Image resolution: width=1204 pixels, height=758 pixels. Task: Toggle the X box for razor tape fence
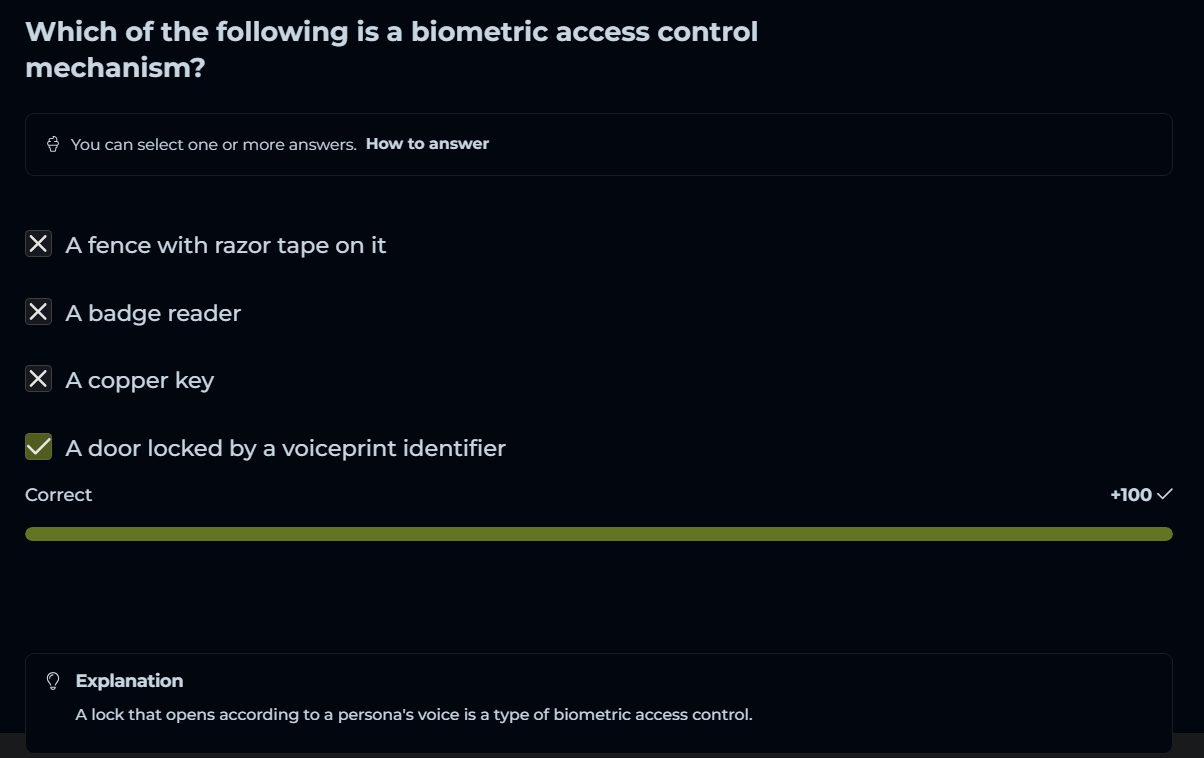coord(38,244)
